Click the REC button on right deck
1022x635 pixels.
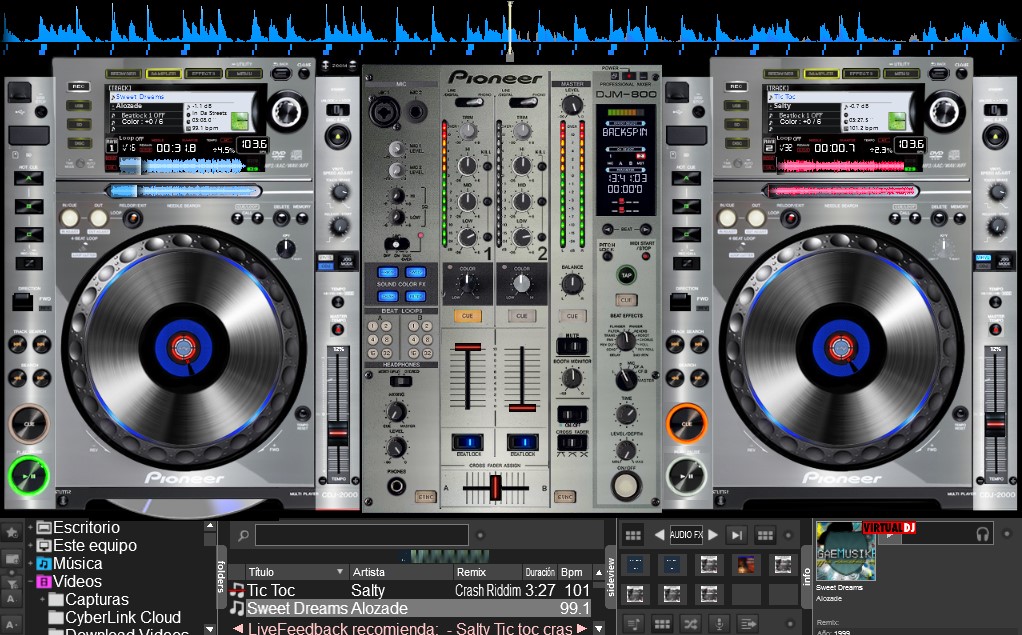[x=737, y=87]
